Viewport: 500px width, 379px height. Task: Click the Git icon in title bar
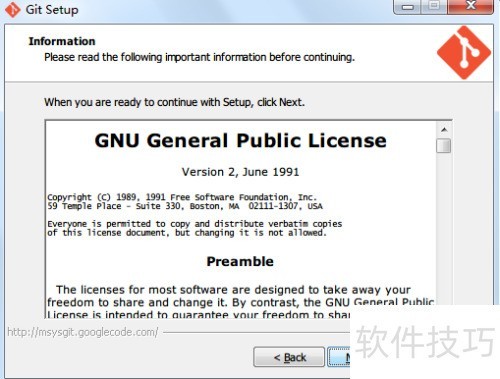12,10
